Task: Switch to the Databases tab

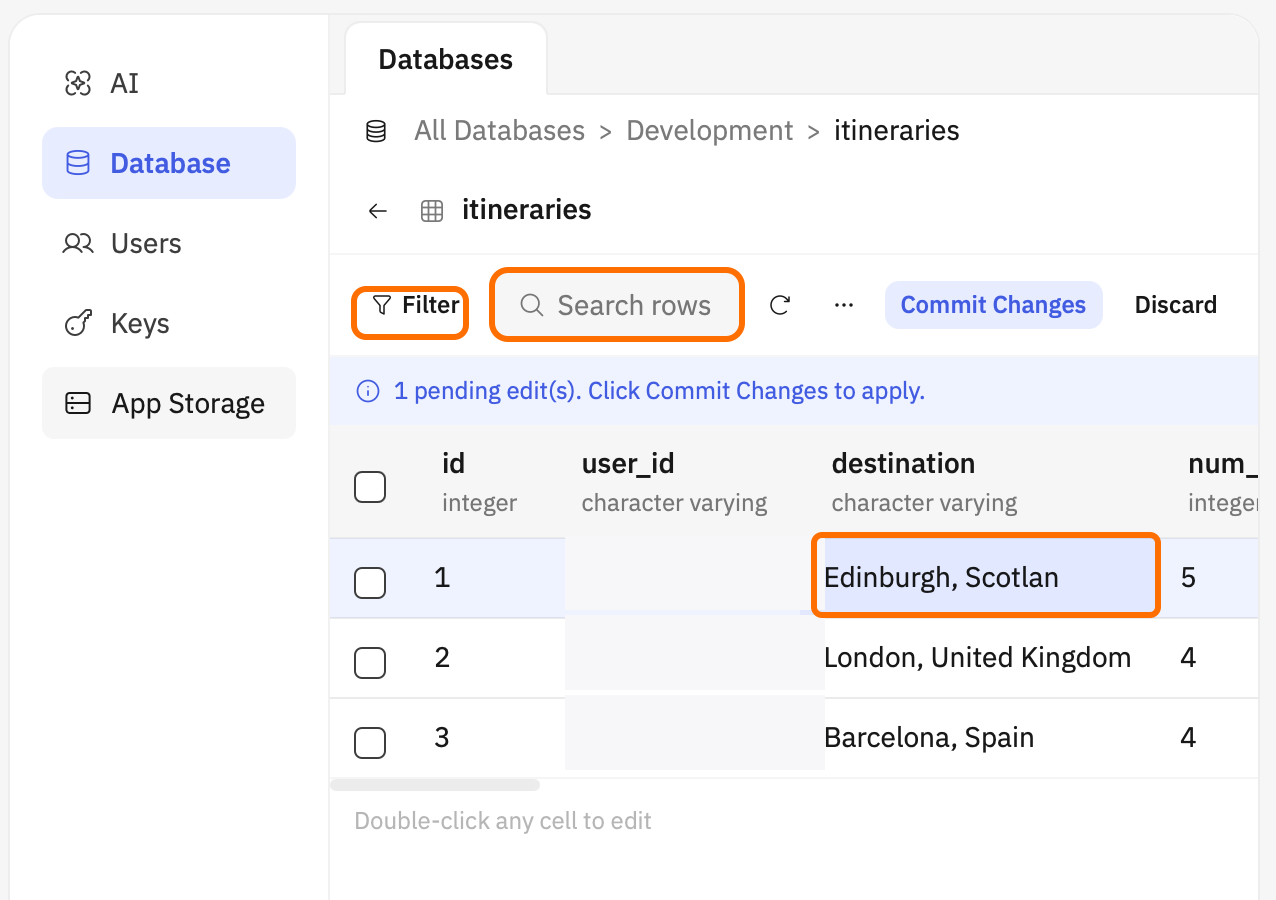Action: coord(446,59)
